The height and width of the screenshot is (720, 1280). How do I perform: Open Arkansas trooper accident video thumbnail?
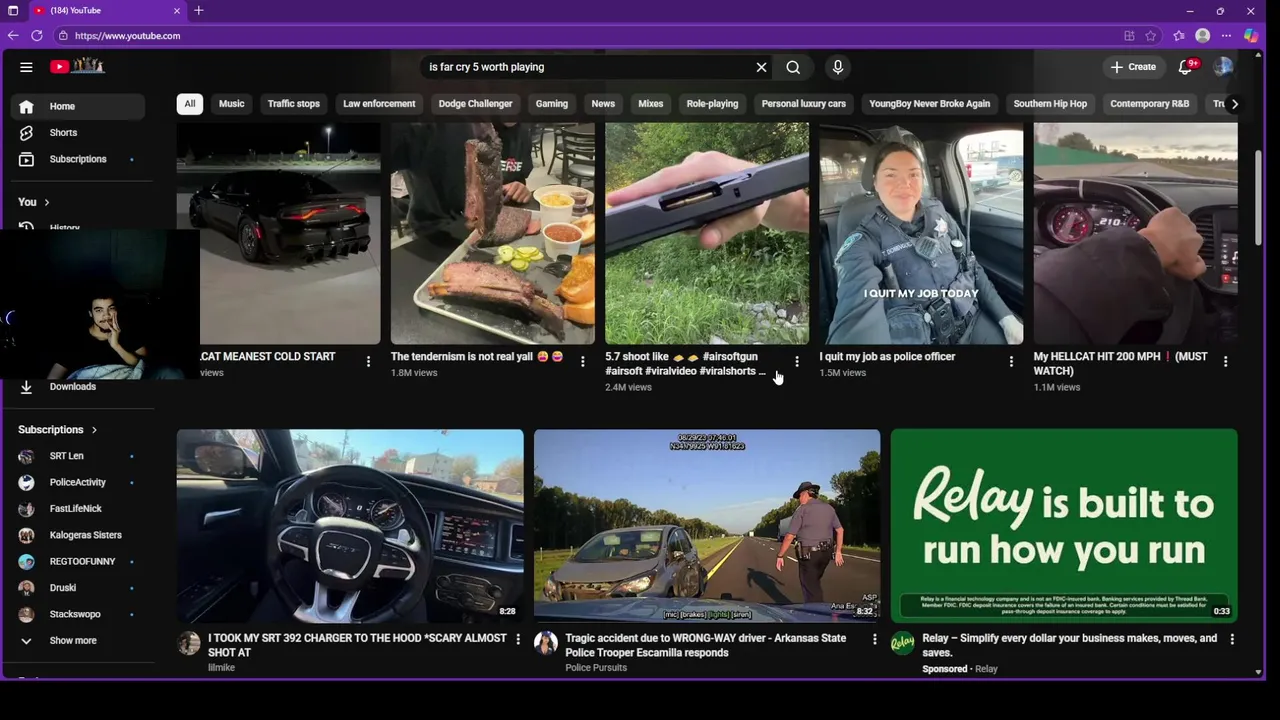click(x=707, y=526)
